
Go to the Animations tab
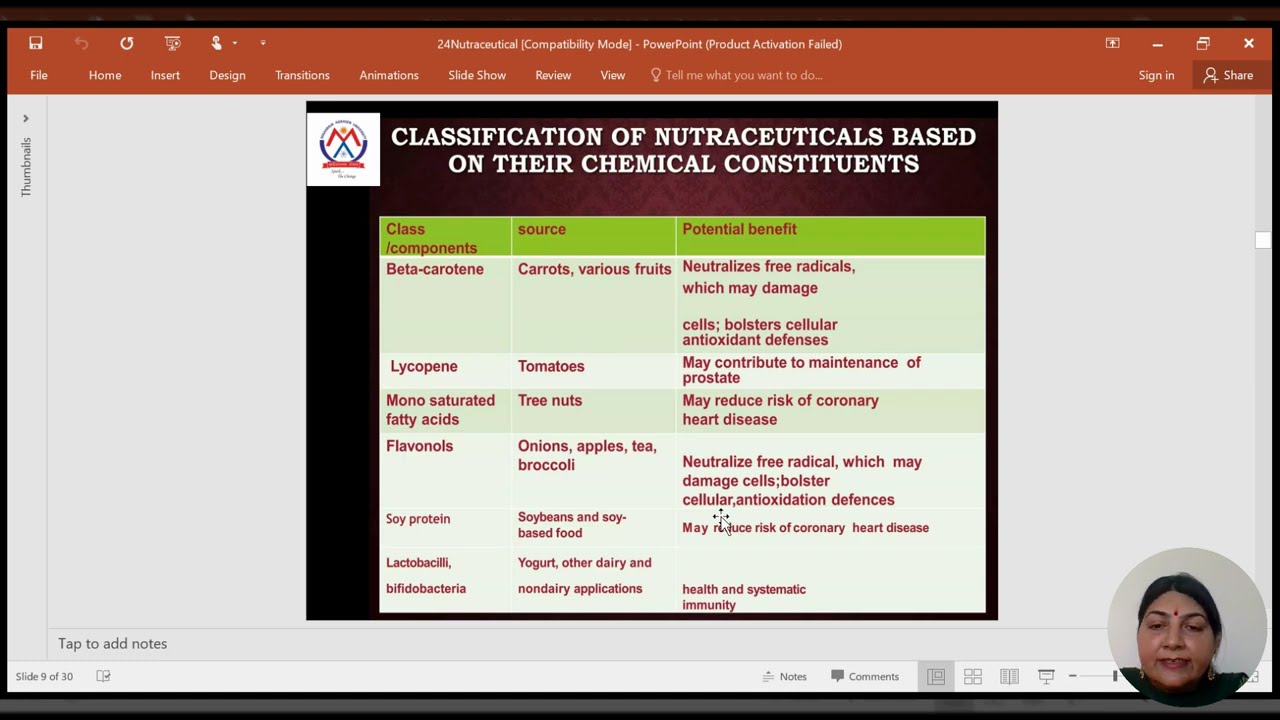coord(389,75)
